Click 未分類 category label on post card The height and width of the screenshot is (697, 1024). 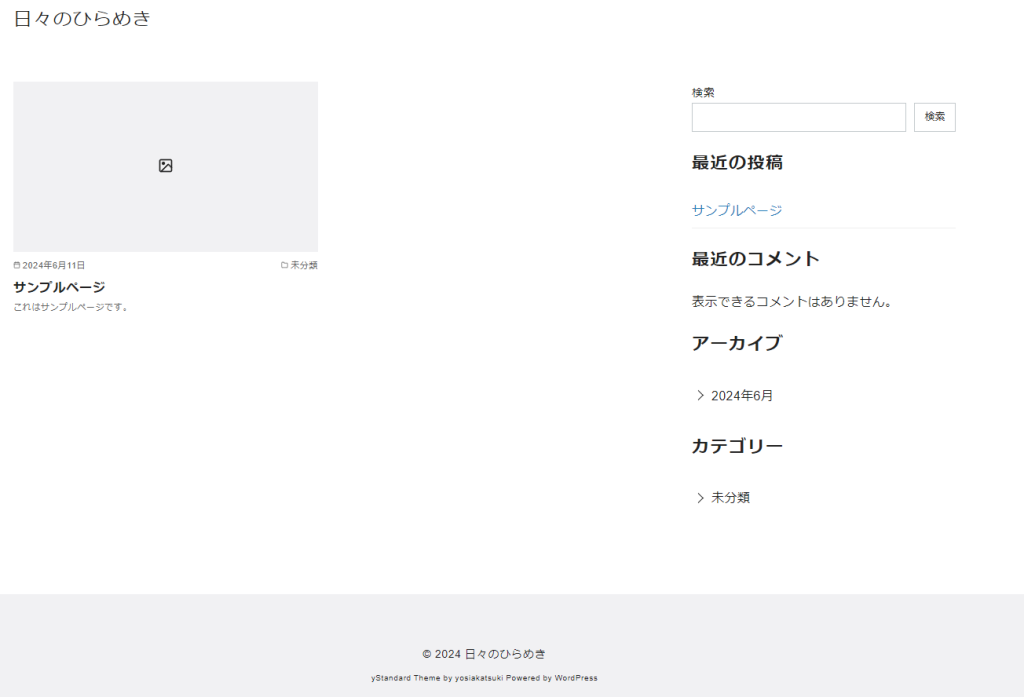304,266
